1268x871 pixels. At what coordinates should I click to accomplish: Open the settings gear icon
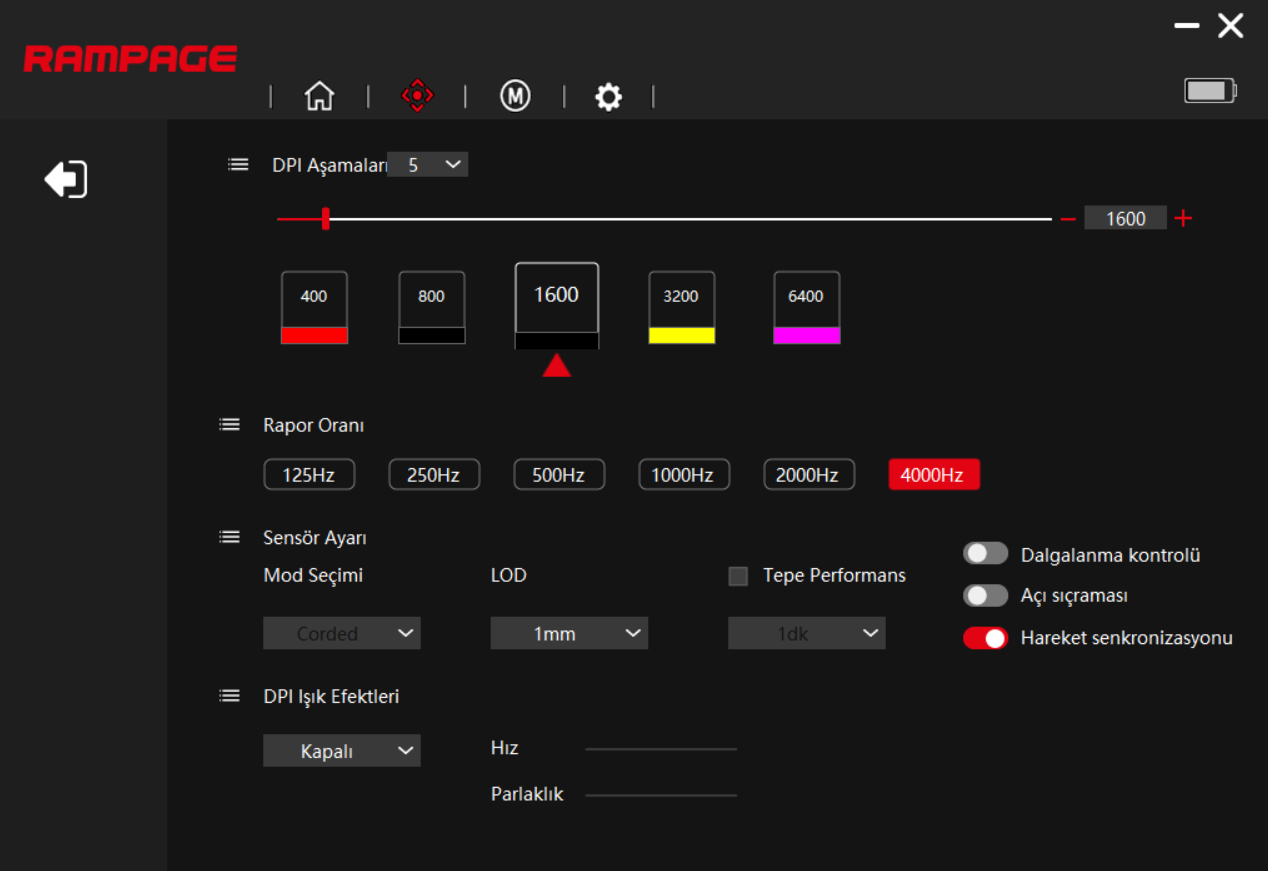click(x=608, y=96)
